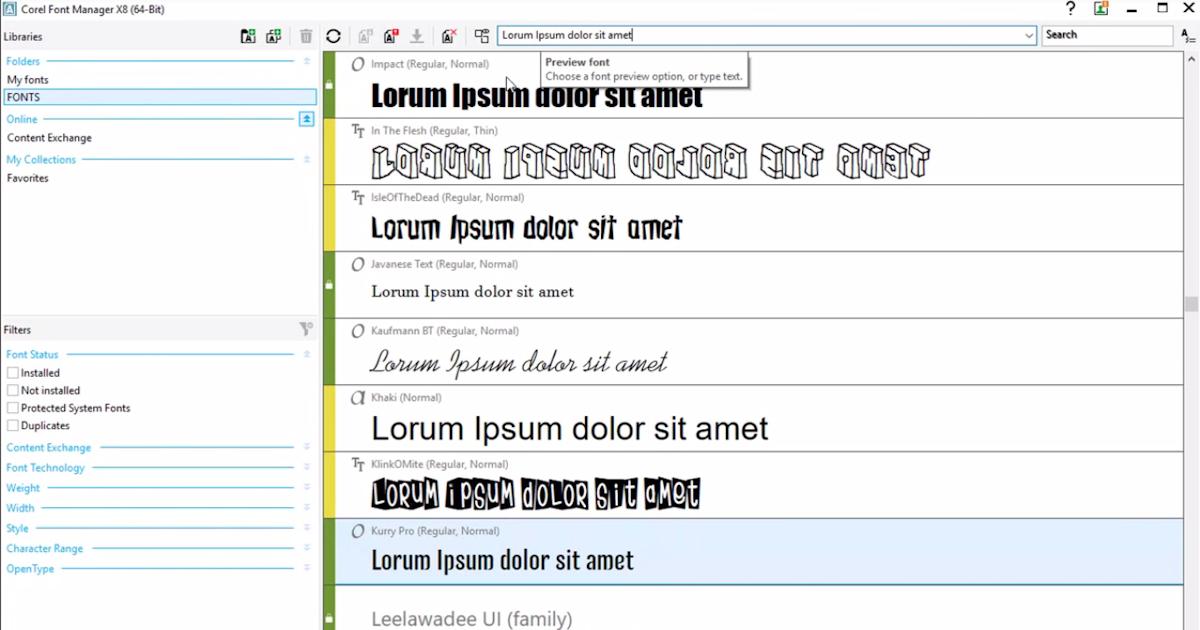Click the clear filters funnel icon
Image resolution: width=1200 pixels, height=630 pixels.
306,329
